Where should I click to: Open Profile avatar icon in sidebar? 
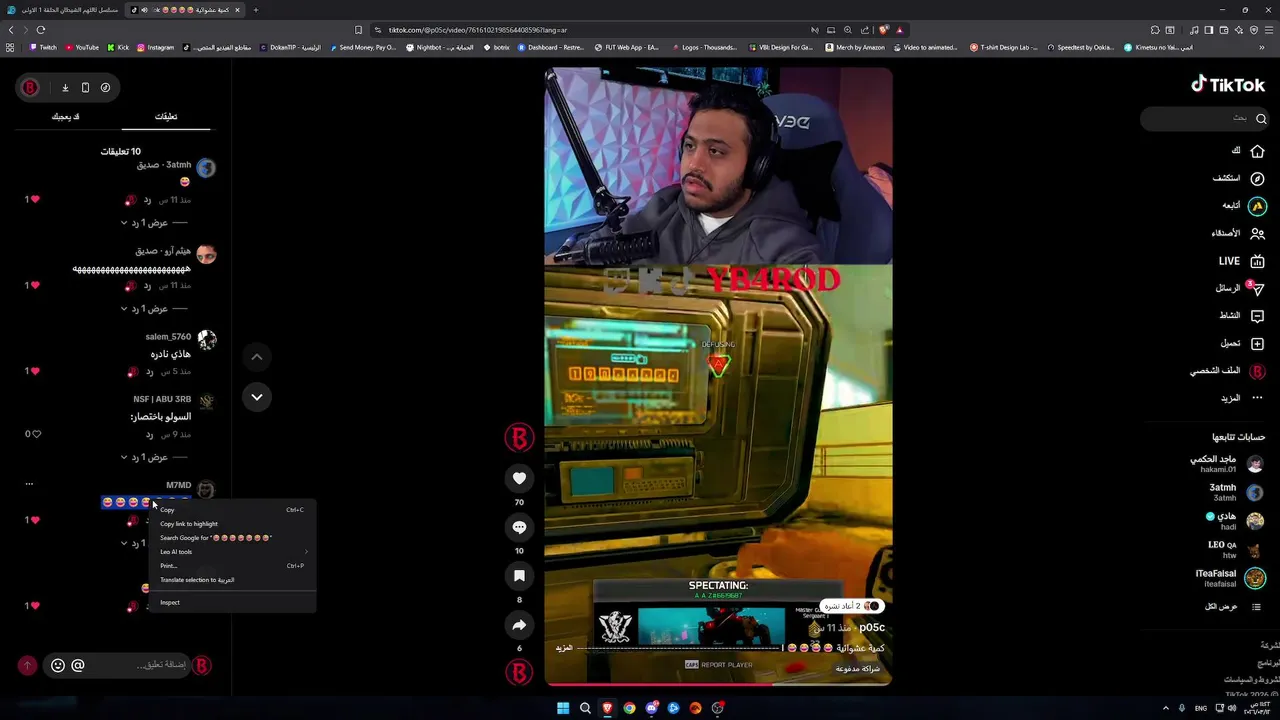tap(1257, 371)
